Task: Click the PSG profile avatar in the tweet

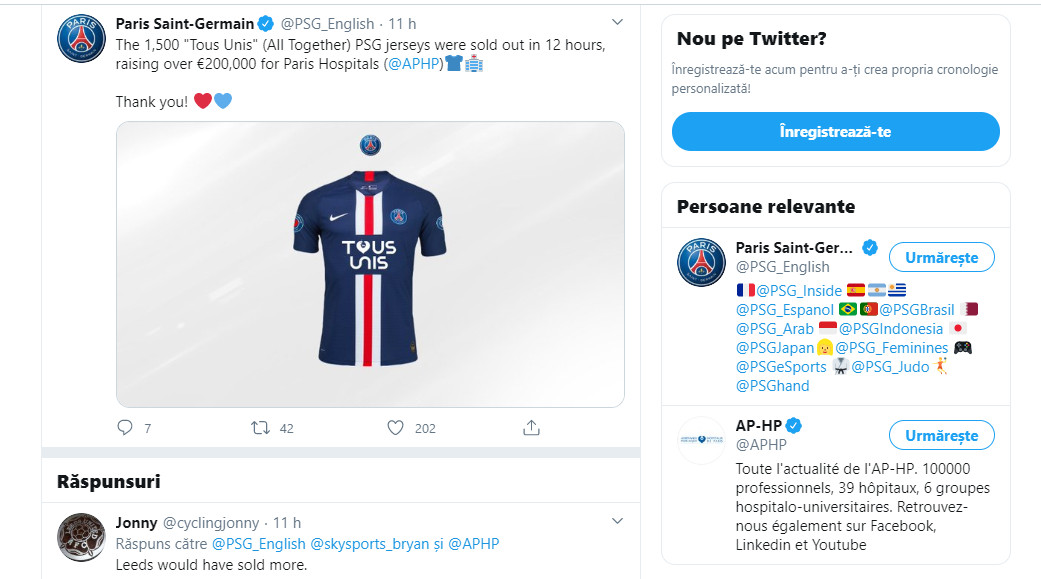Action: click(x=80, y=38)
